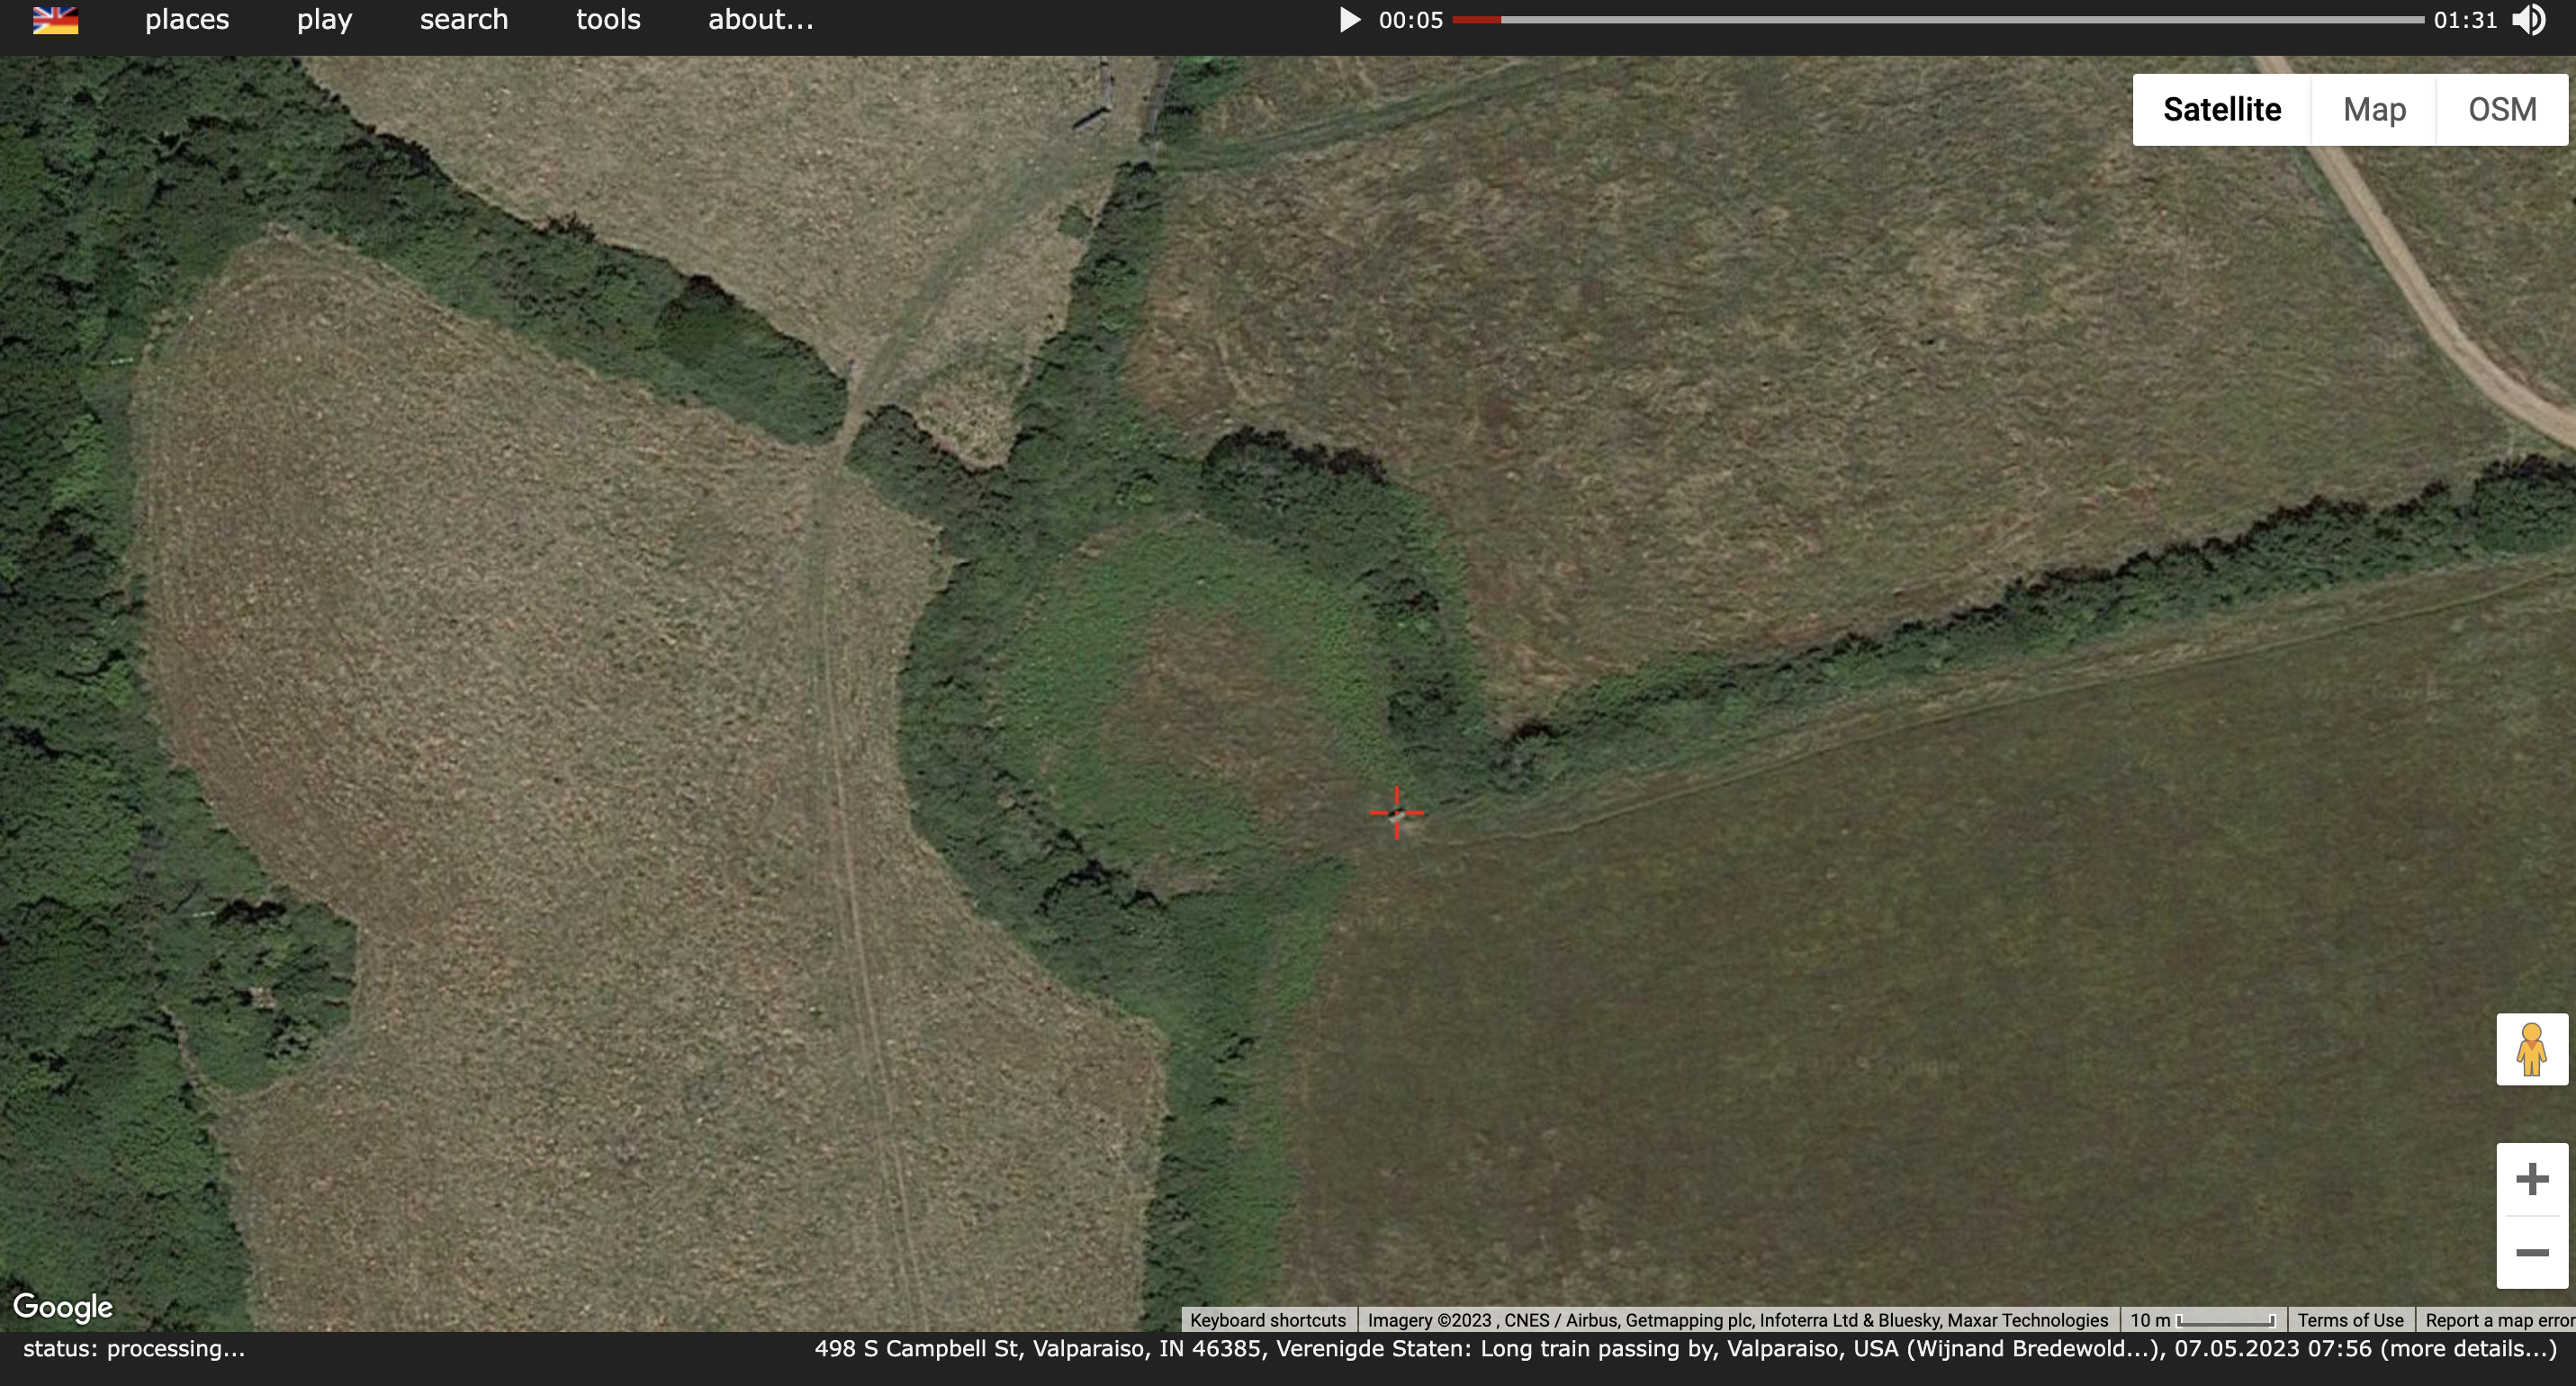Screen dimensions: 2576x1386
Task: Click the language flag icon
Action: click(55, 20)
